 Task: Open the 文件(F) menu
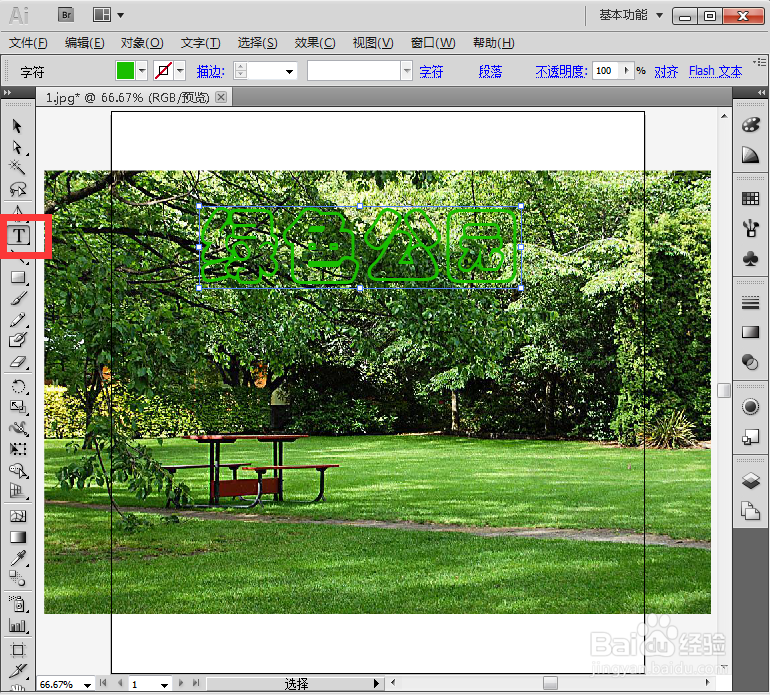(x=28, y=43)
